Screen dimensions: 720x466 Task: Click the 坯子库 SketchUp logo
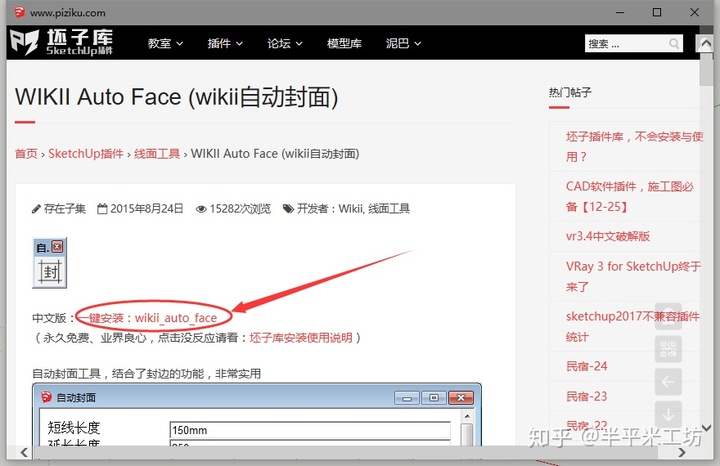pos(61,42)
